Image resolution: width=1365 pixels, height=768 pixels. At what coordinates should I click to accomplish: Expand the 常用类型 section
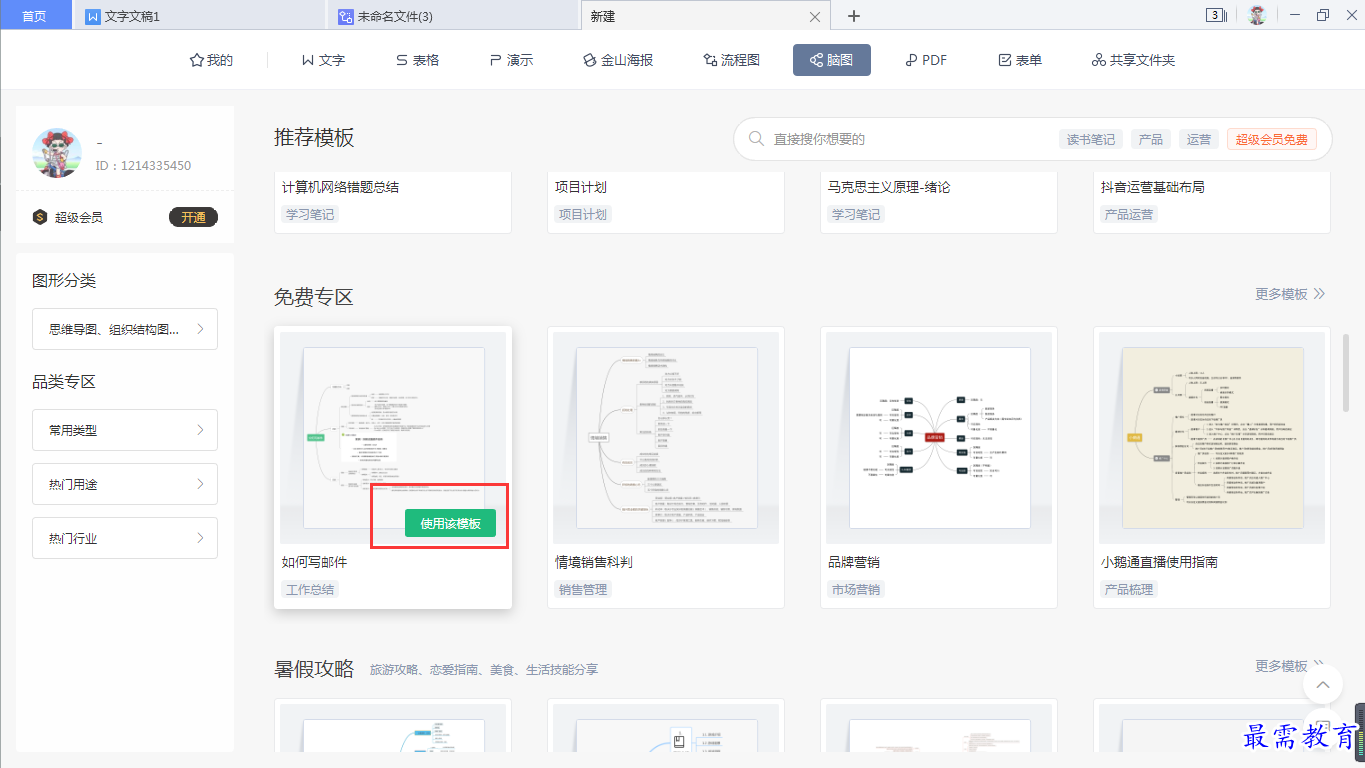pos(125,430)
